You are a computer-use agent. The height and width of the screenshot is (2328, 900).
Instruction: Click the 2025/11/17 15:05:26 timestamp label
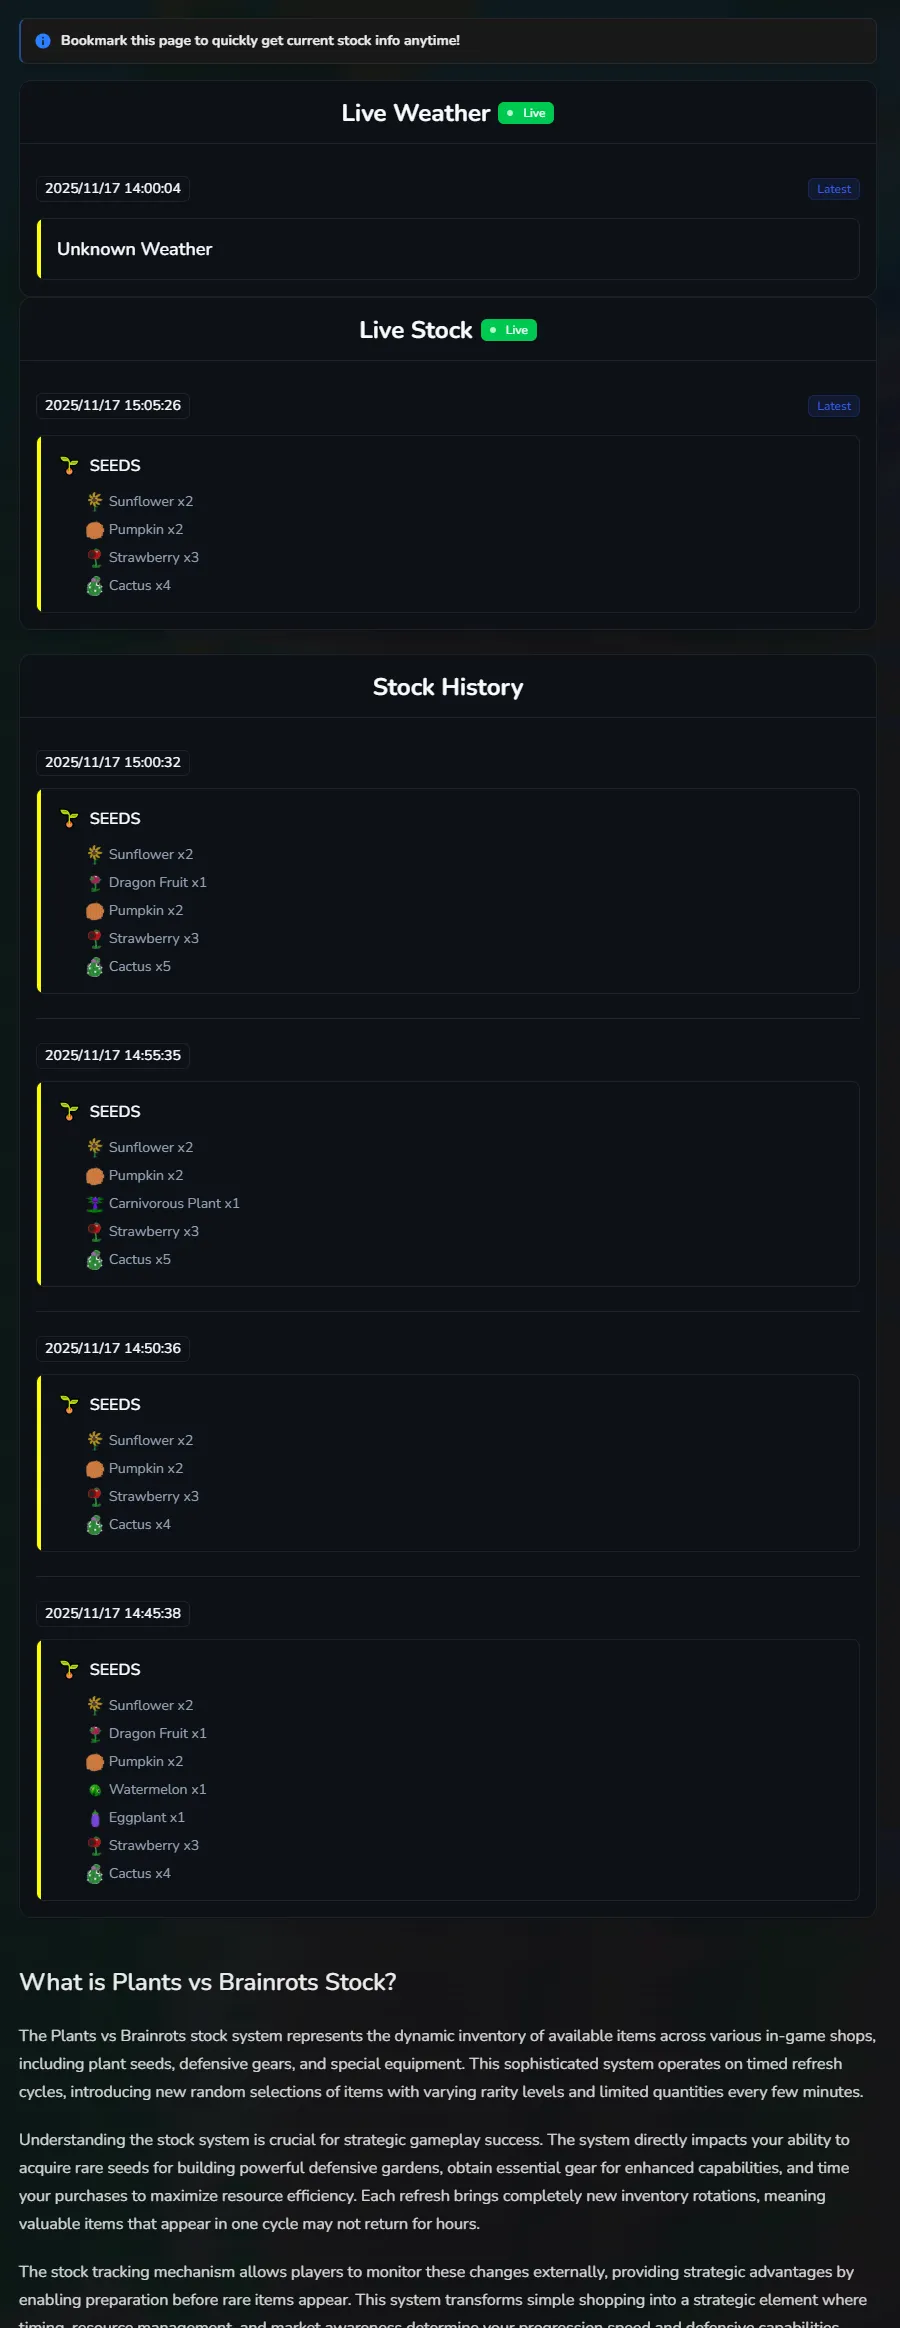pos(113,405)
